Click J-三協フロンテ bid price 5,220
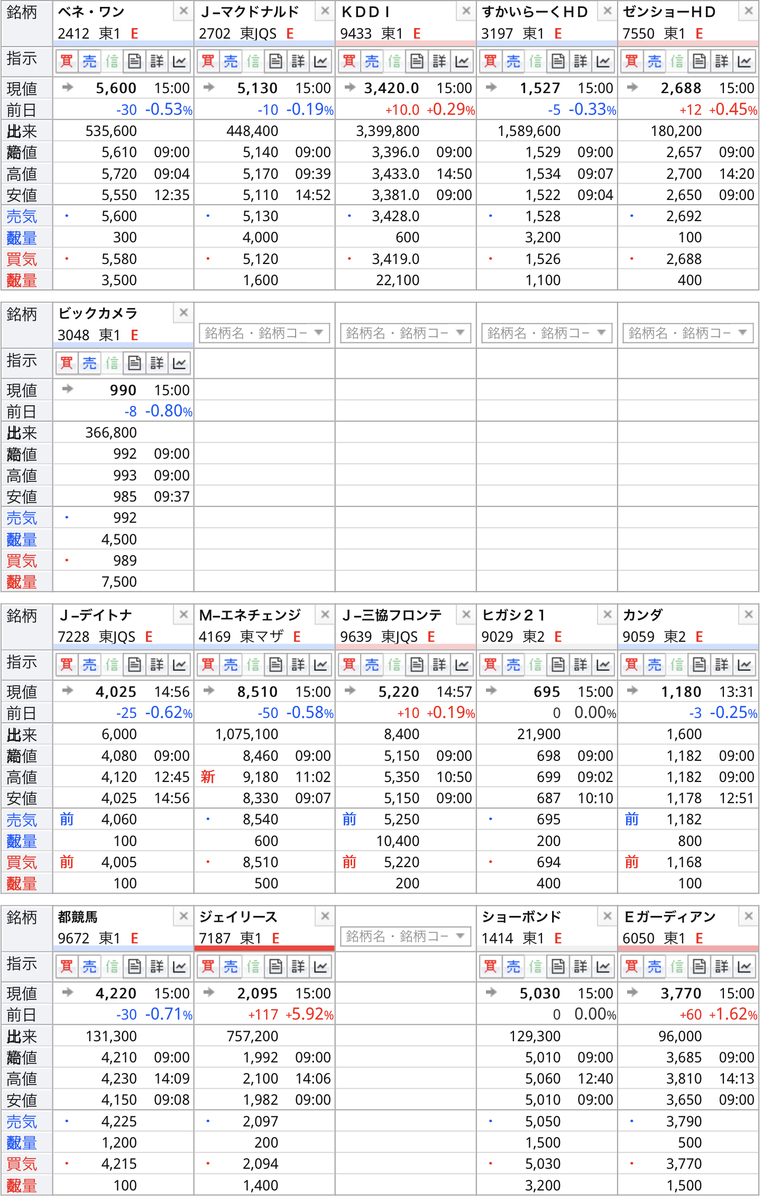 tap(400, 861)
